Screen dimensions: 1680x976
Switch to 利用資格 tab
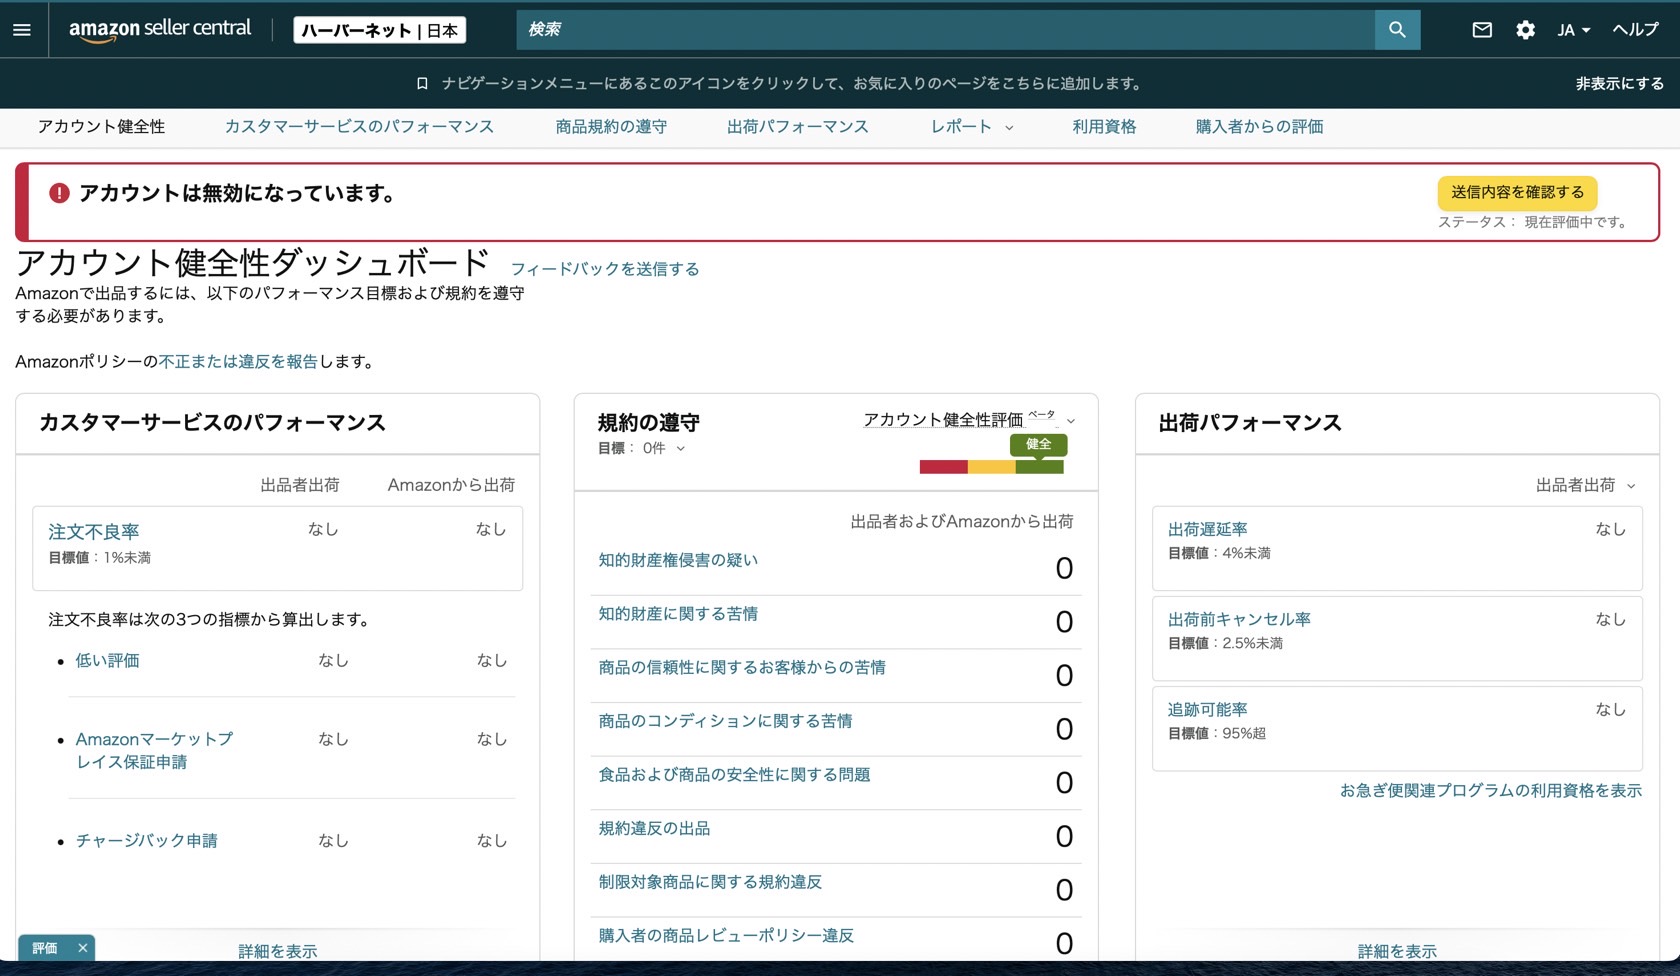tap(1104, 127)
